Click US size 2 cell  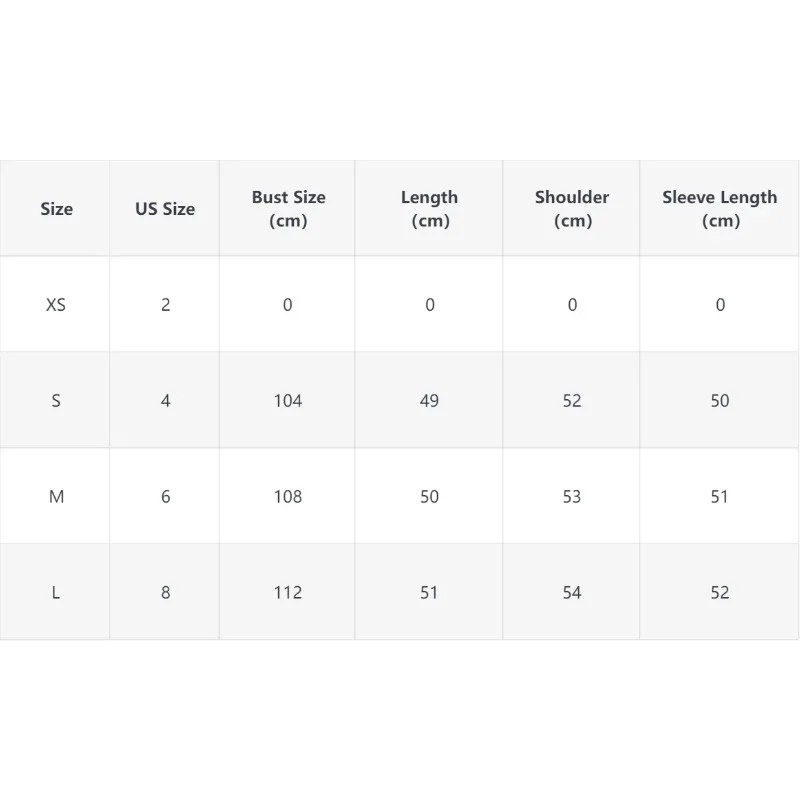[x=165, y=305]
